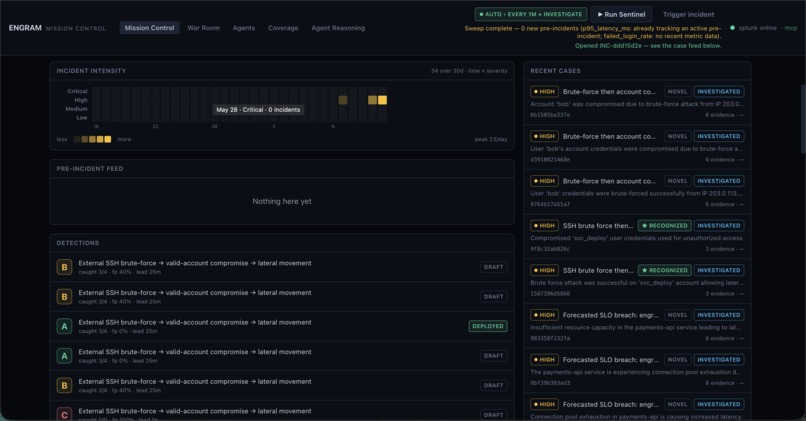This screenshot has height=421, width=806.
Task: Open the case 'Compromised svc_deploy user credentials'
Action: [637, 237]
